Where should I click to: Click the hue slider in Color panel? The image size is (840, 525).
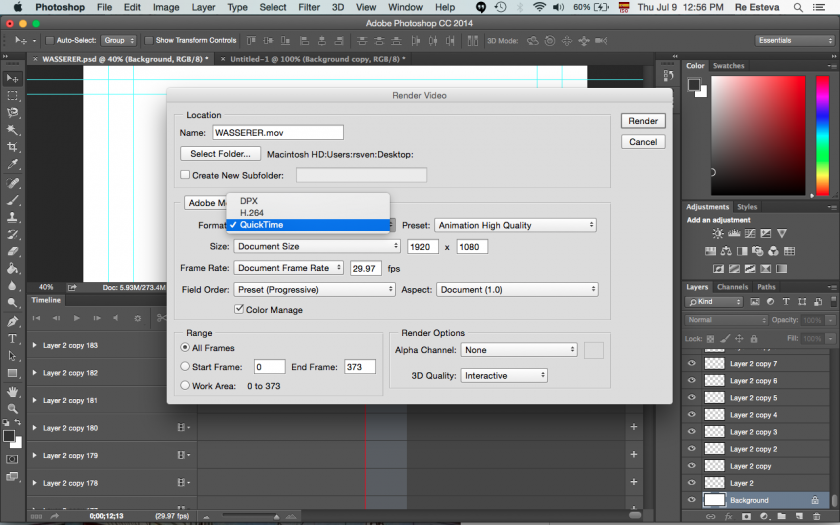(x=822, y=135)
